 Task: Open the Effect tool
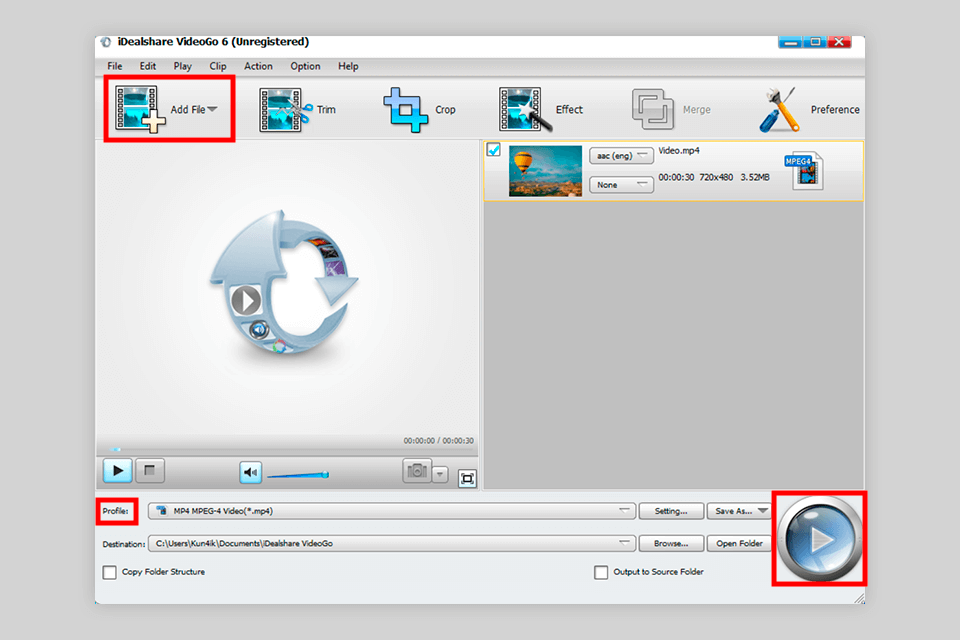tap(540, 110)
